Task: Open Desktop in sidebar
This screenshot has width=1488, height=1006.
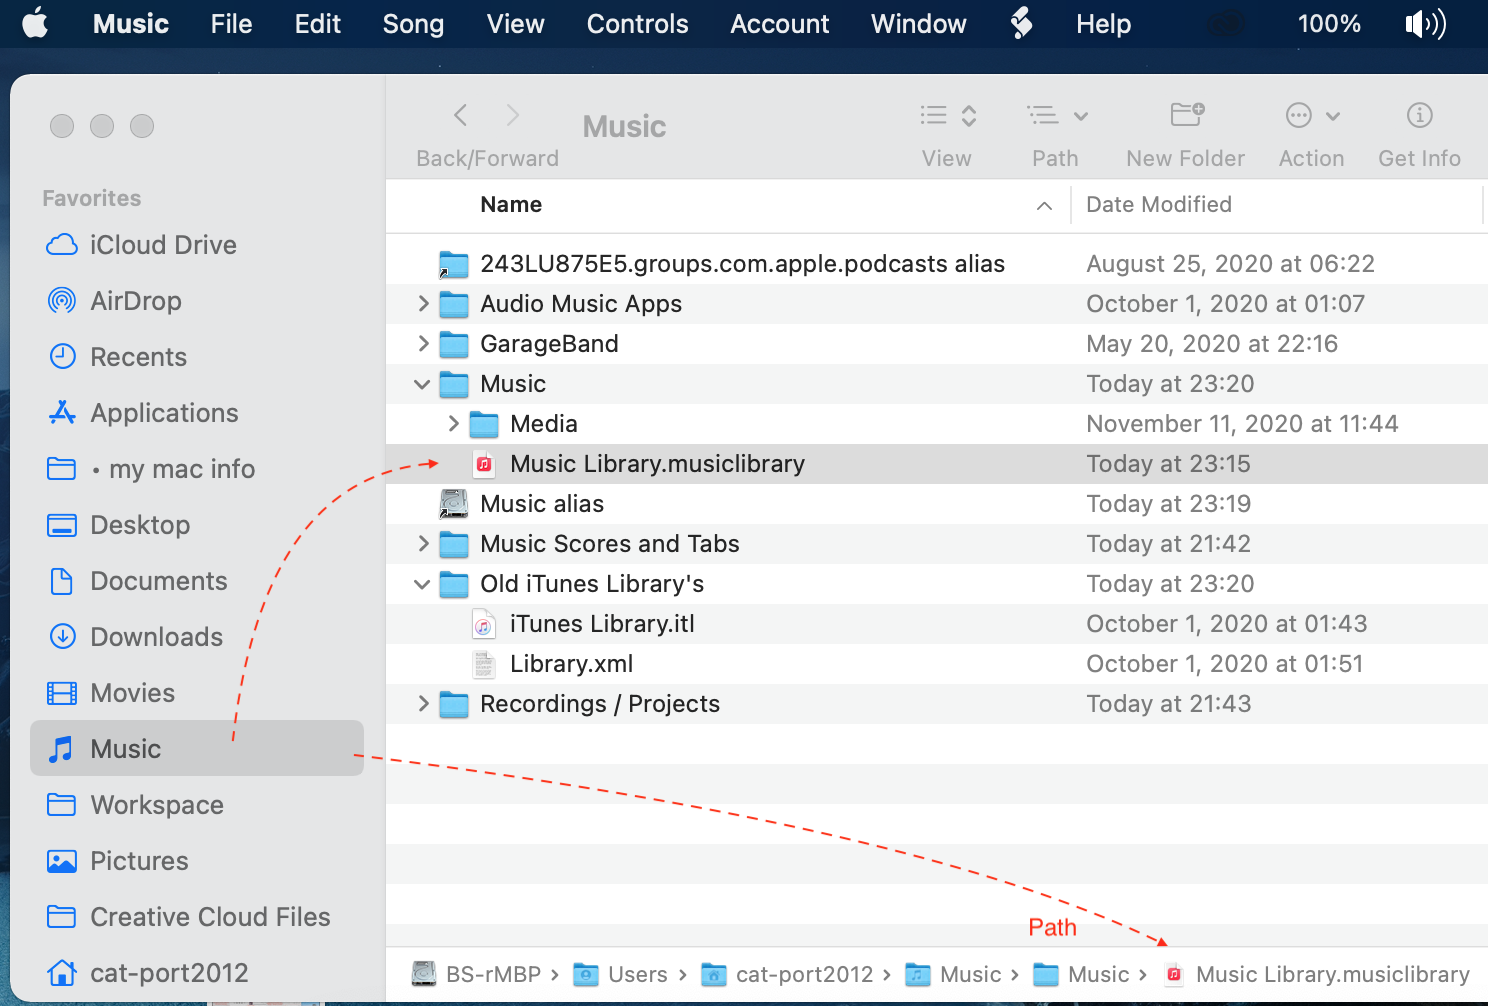Action: point(197,525)
